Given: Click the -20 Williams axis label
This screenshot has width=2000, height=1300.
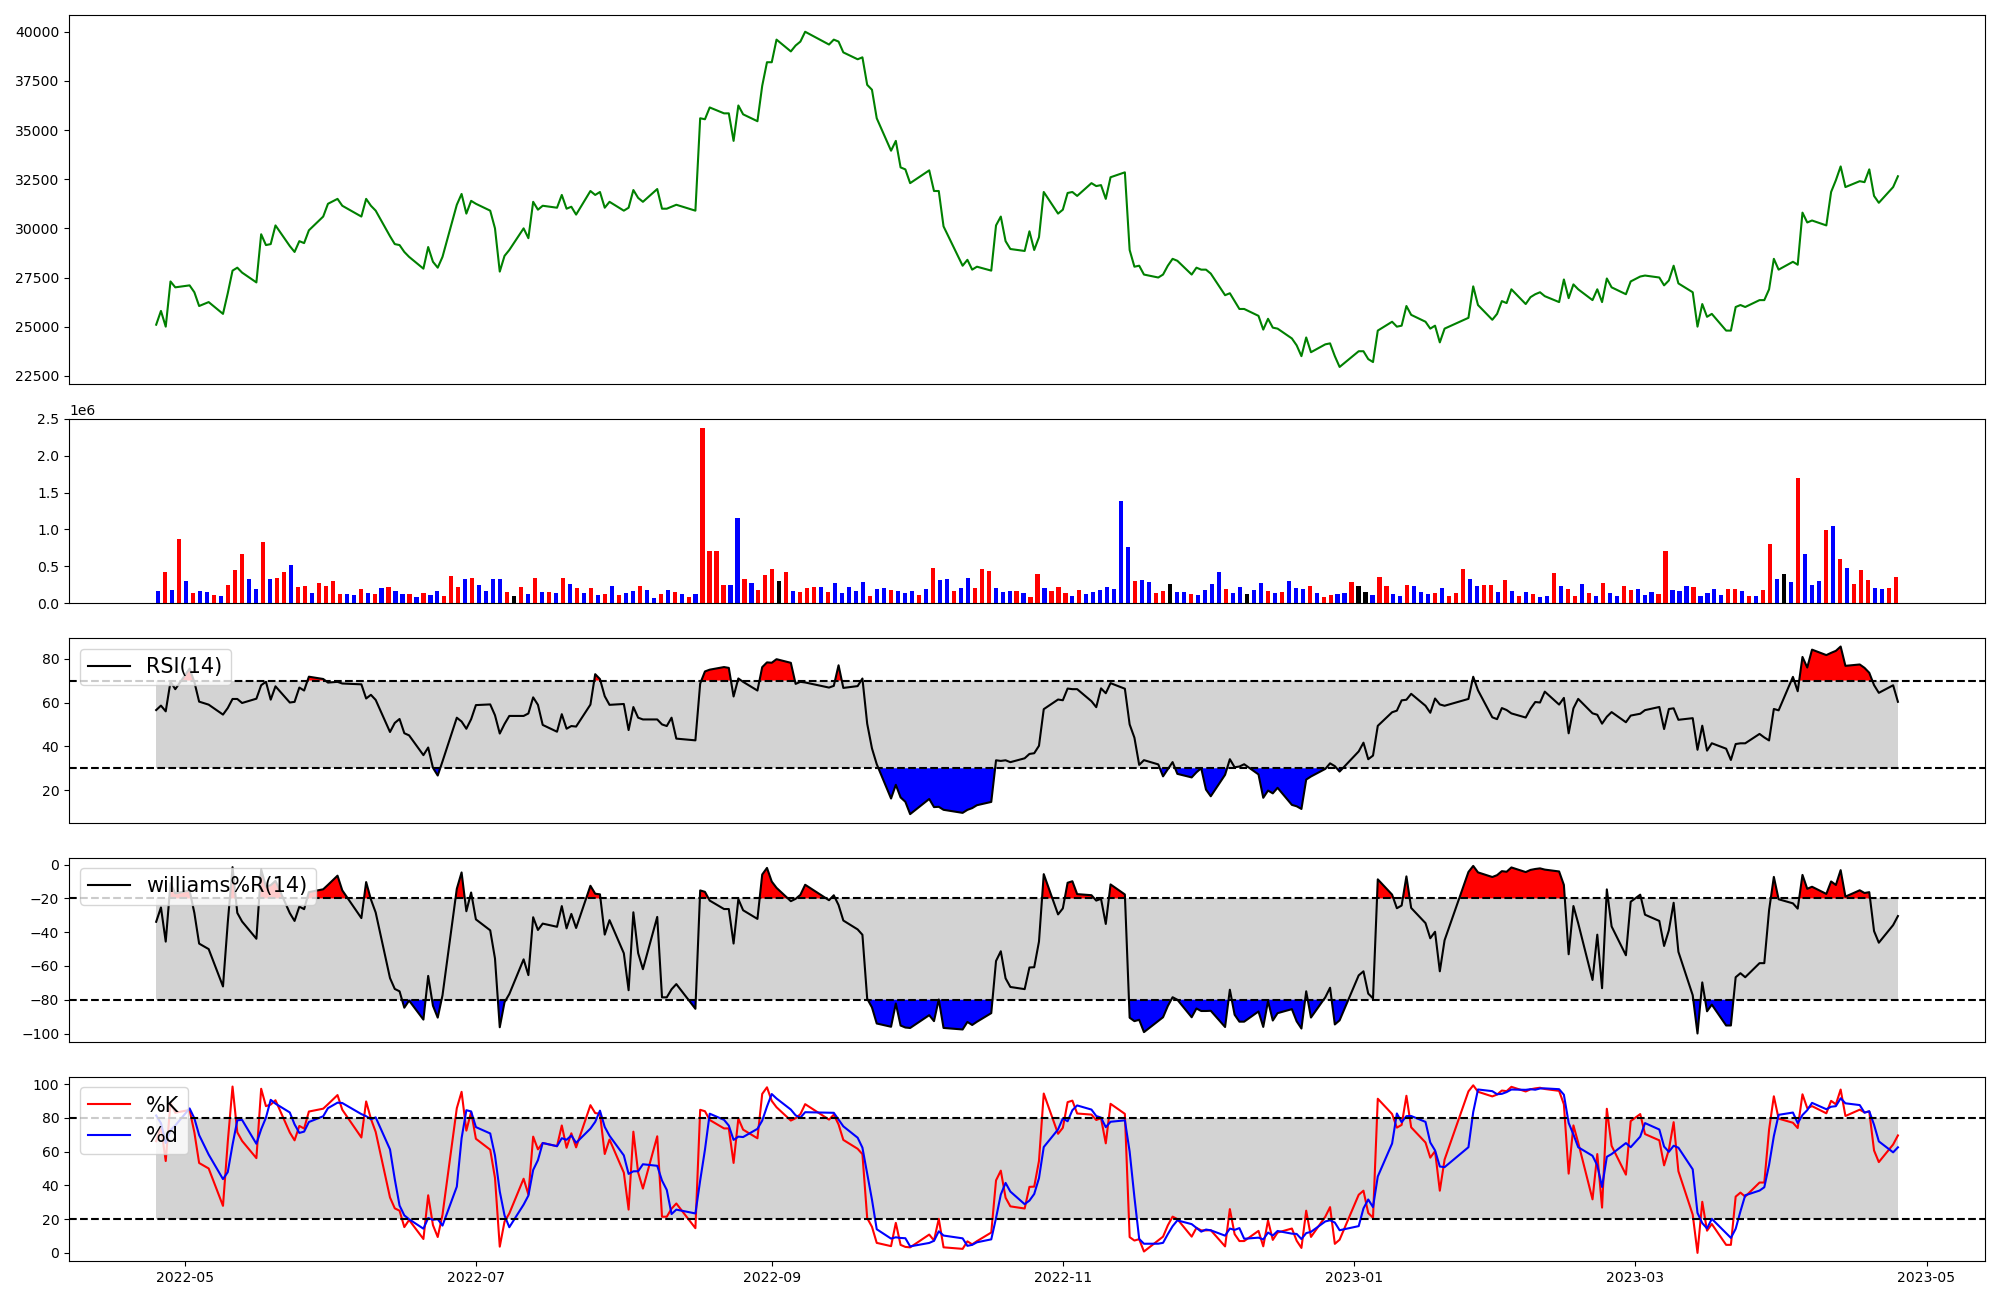Looking at the screenshot, I should pyautogui.click(x=45, y=899).
